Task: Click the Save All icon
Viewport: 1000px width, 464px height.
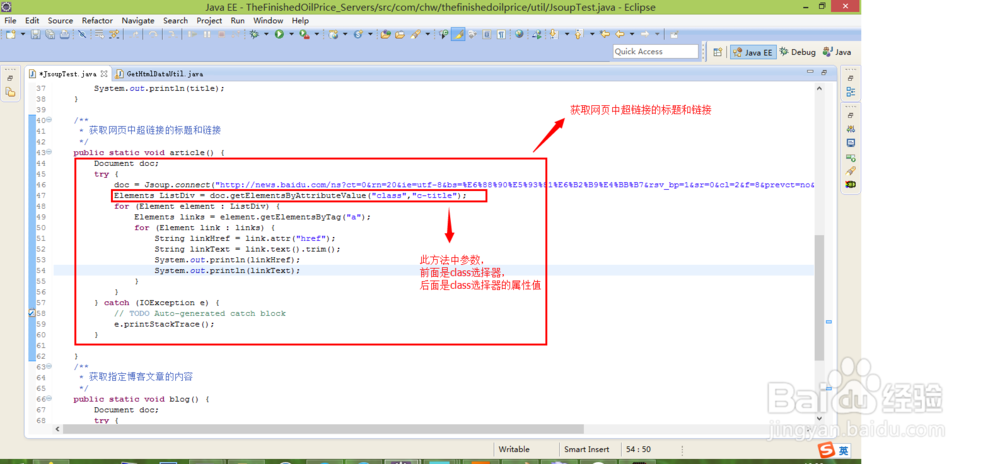Action: (x=50, y=34)
